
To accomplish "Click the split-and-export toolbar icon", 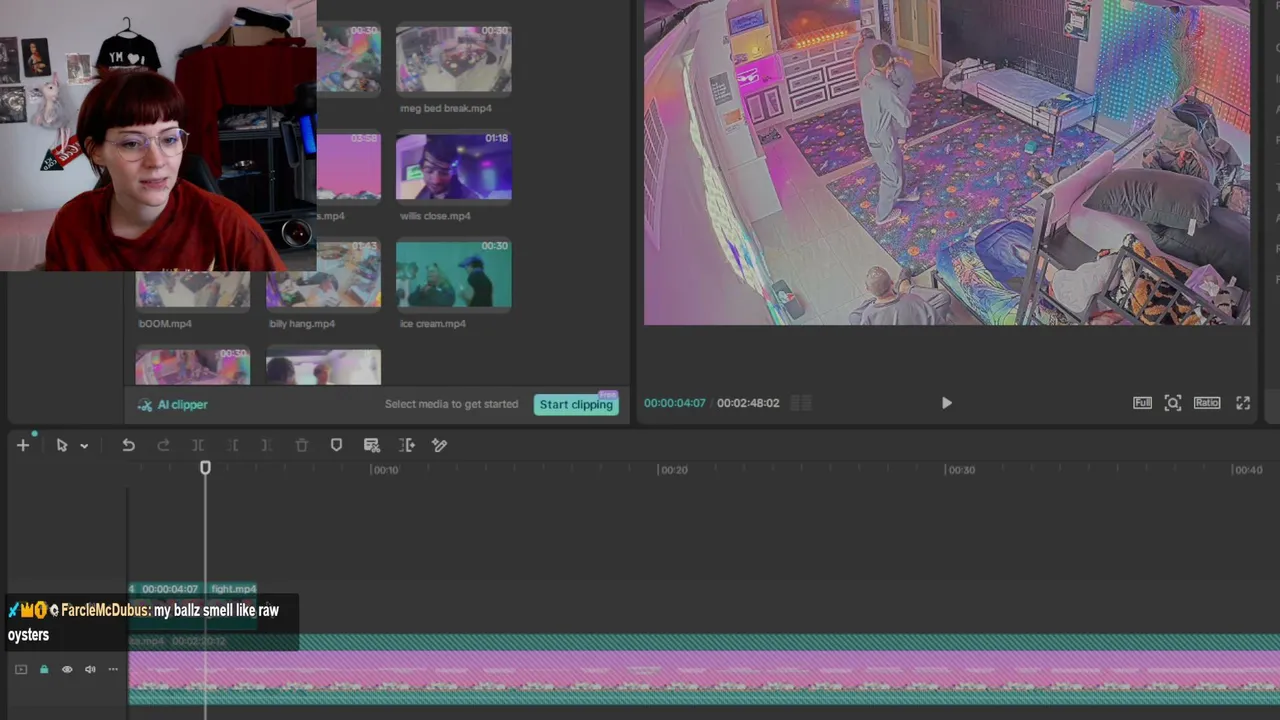I will [x=407, y=445].
